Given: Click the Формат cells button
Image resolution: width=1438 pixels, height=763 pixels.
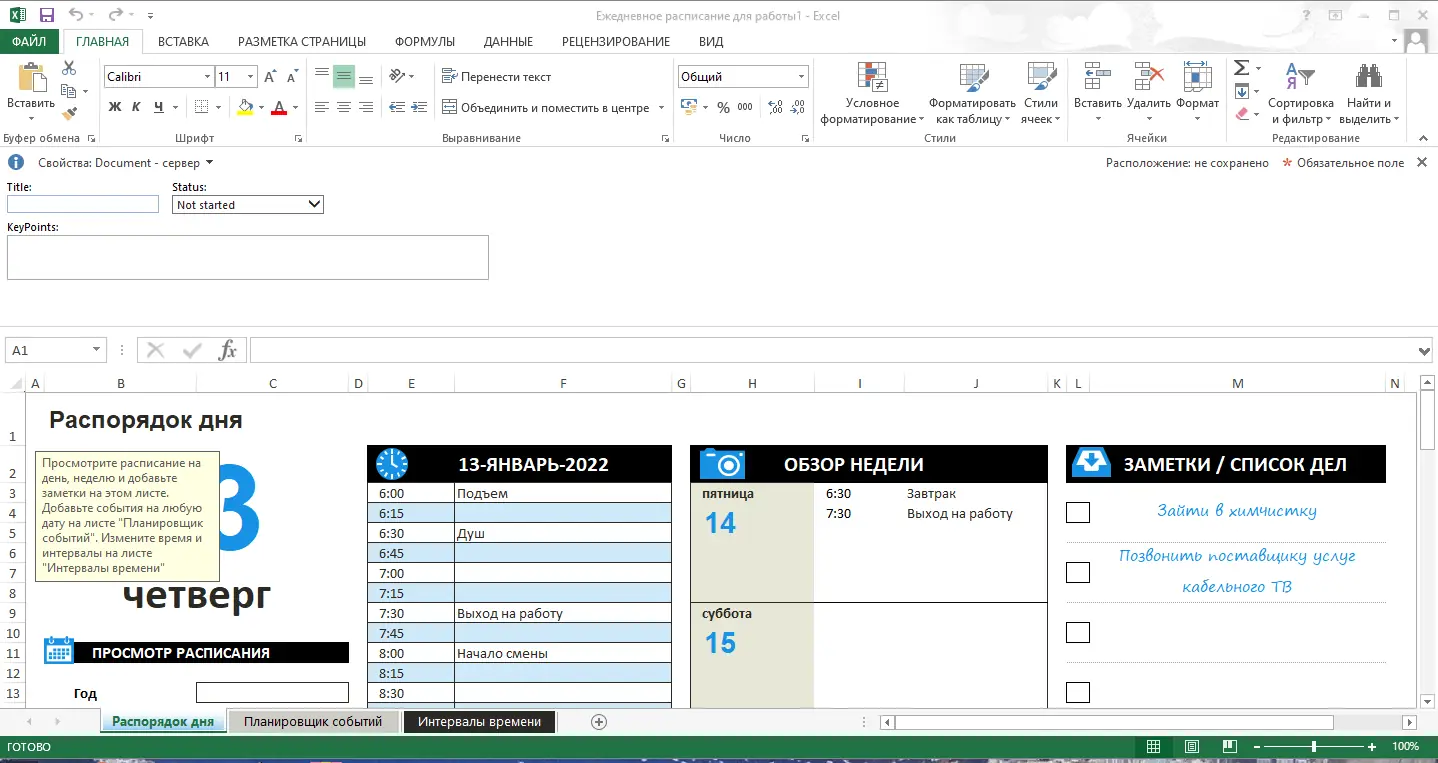Looking at the screenshot, I should 1197,96.
